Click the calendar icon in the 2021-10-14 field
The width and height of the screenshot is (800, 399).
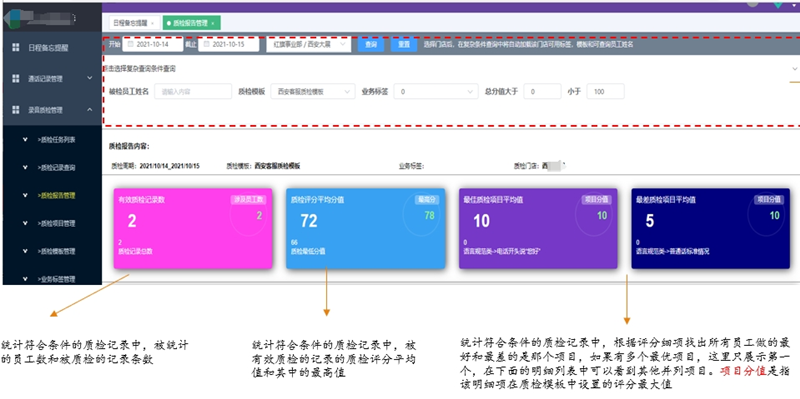[x=130, y=44]
